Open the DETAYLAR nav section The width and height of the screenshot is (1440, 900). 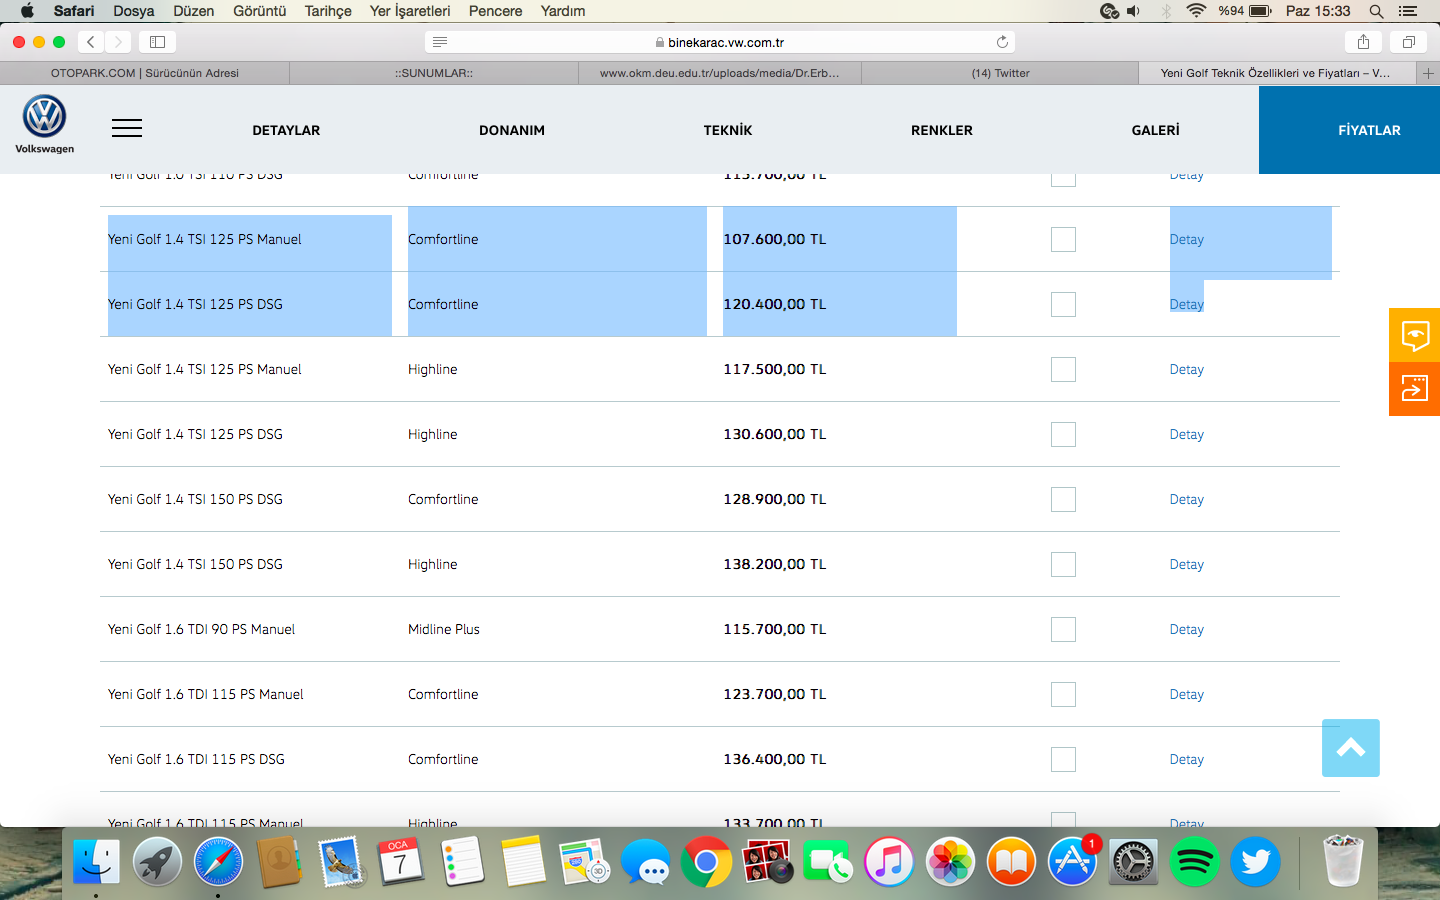pyautogui.click(x=286, y=130)
